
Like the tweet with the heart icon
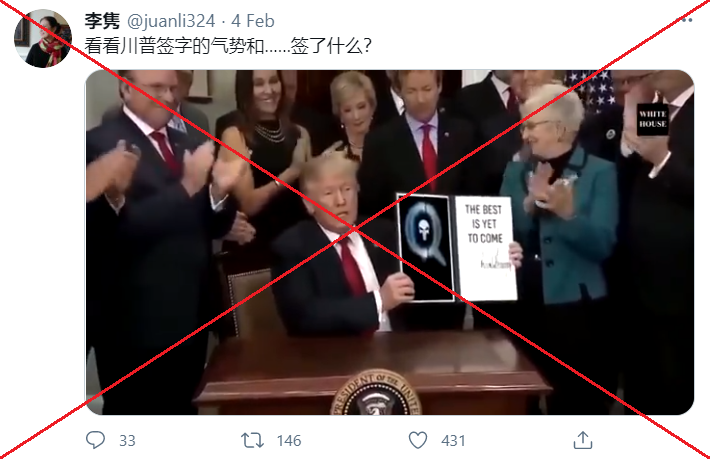417,440
